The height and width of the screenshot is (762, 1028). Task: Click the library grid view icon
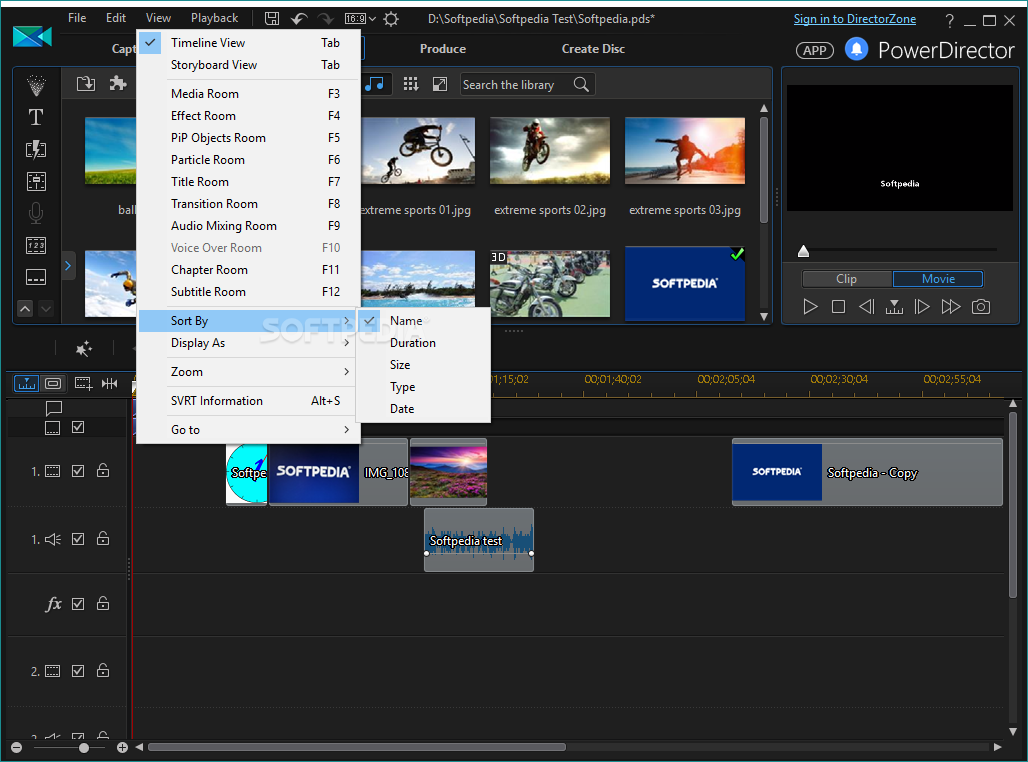[411, 84]
